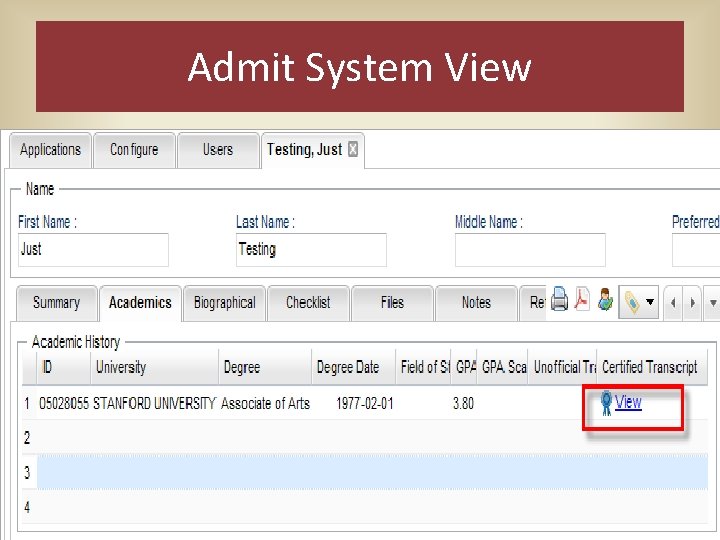Click the Last Name field

tap(311, 250)
